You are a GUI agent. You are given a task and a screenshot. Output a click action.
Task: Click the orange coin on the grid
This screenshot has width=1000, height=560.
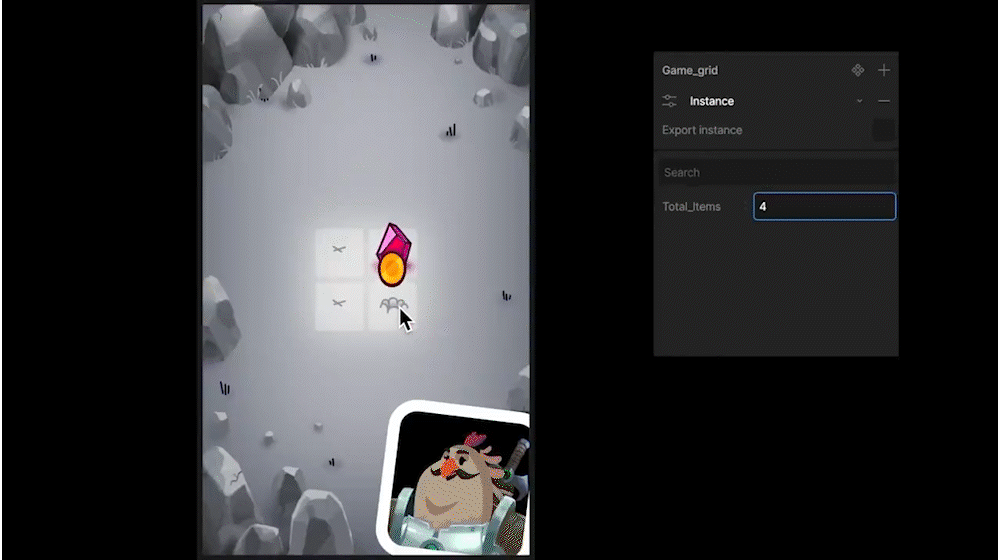[x=392, y=269]
